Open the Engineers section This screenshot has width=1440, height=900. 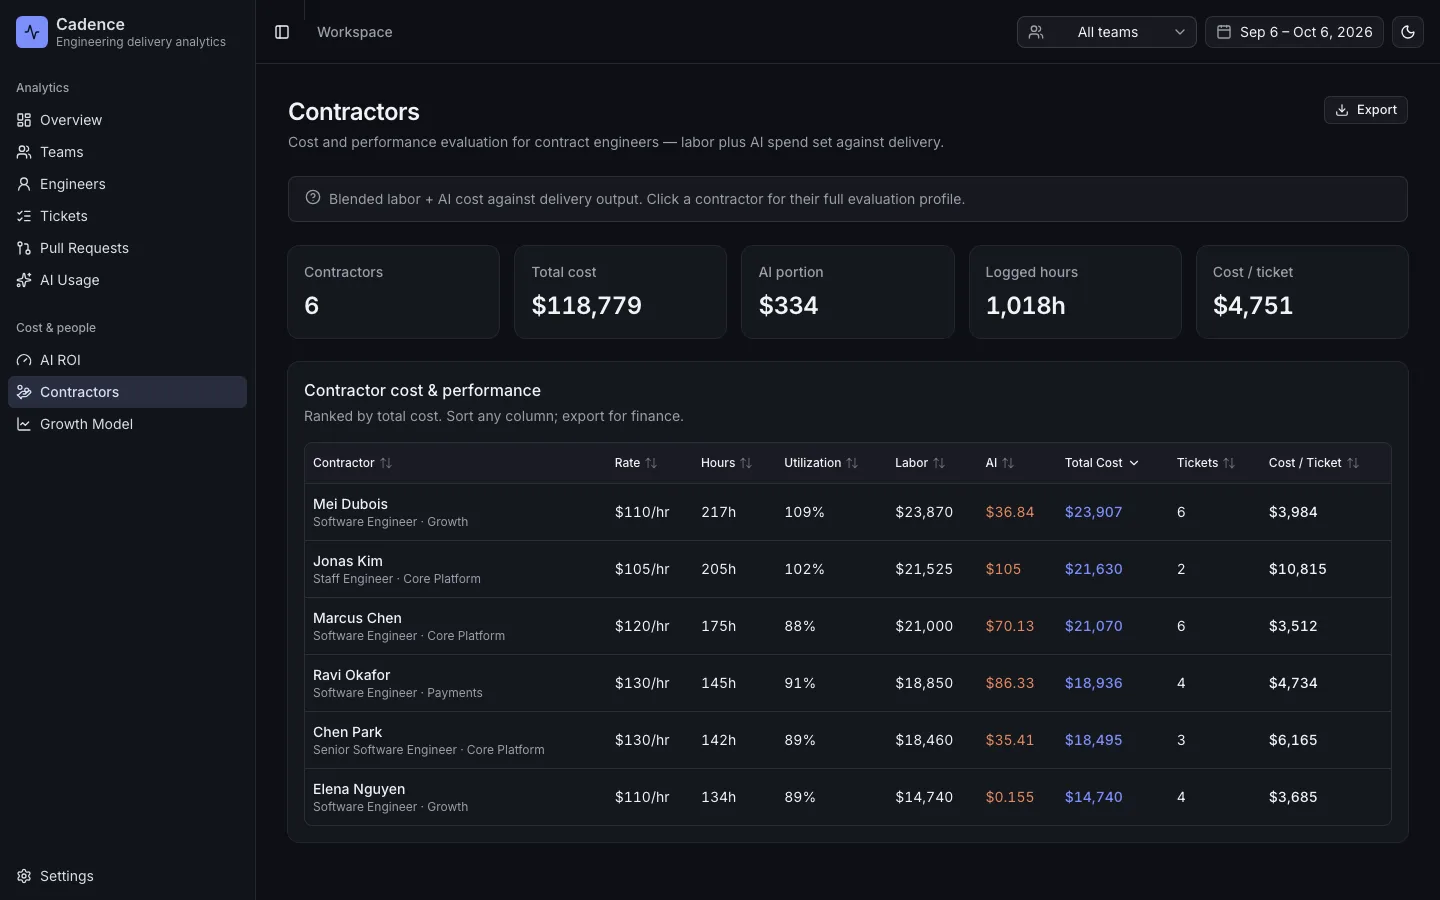(127, 184)
